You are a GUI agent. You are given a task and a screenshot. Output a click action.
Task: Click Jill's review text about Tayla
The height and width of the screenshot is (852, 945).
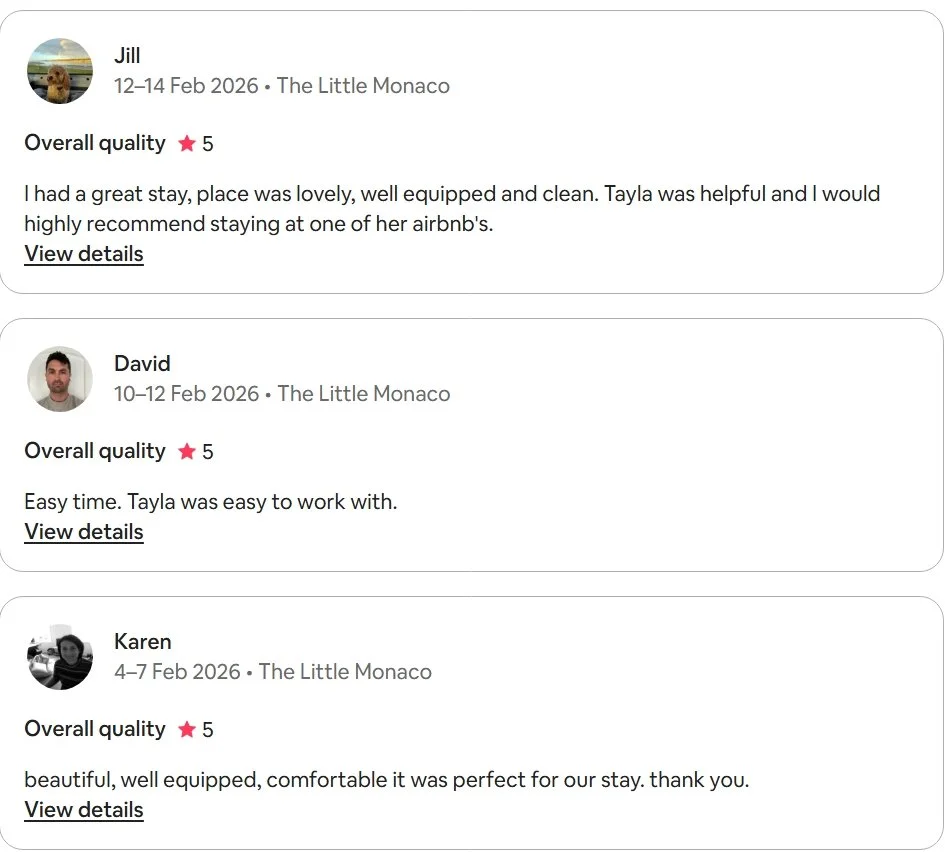452,208
